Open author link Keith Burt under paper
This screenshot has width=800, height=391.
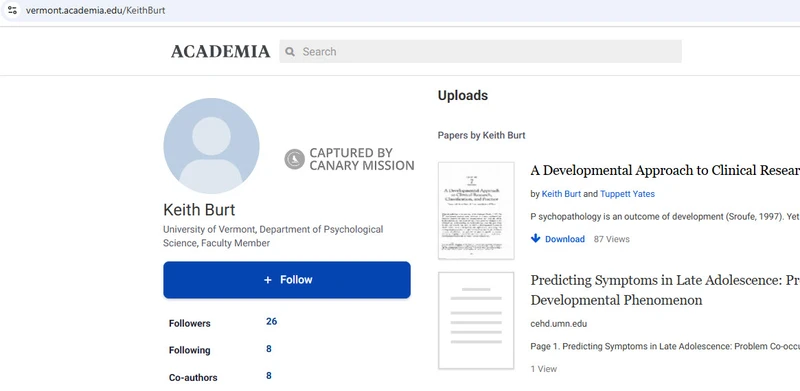(561, 194)
